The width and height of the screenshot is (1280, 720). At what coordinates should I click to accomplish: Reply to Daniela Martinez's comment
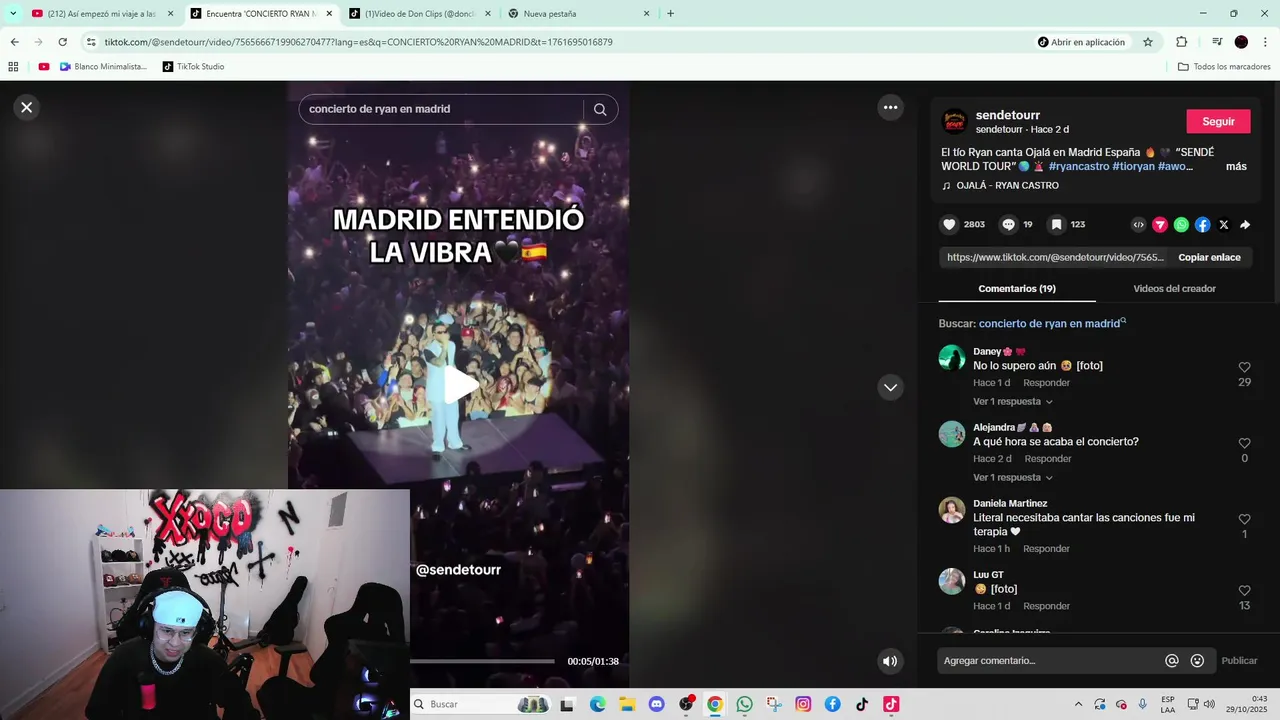pyautogui.click(x=1046, y=549)
